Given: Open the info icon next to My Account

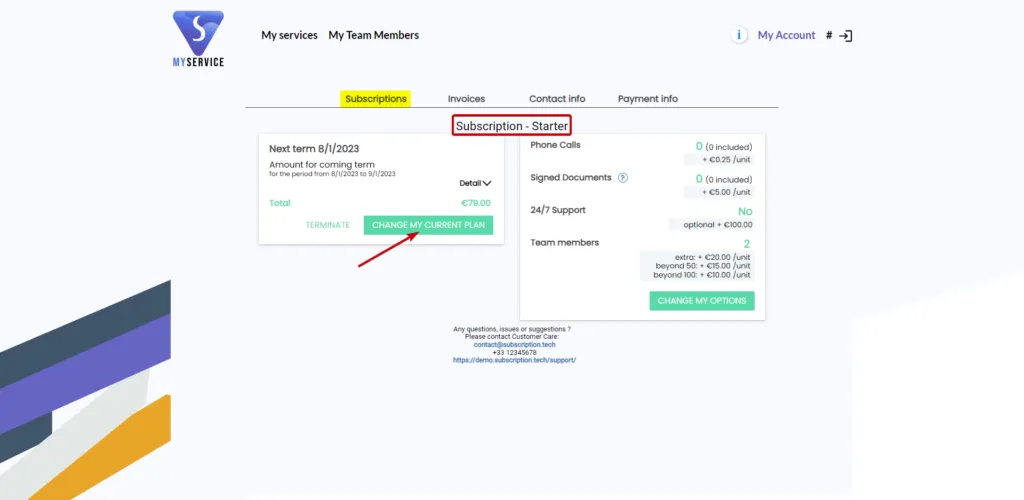Looking at the screenshot, I should pos(739,35).
